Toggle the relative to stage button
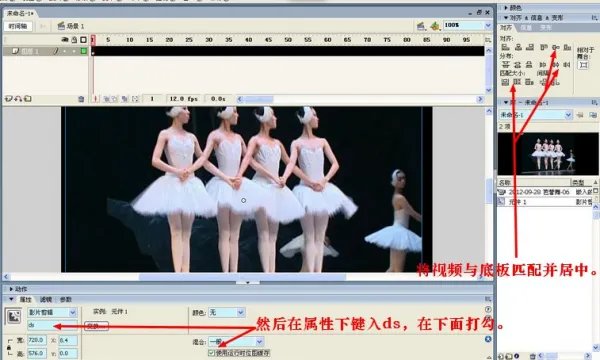Image resolution: width=600 pixels, height=360 pixels. point(583,65)
